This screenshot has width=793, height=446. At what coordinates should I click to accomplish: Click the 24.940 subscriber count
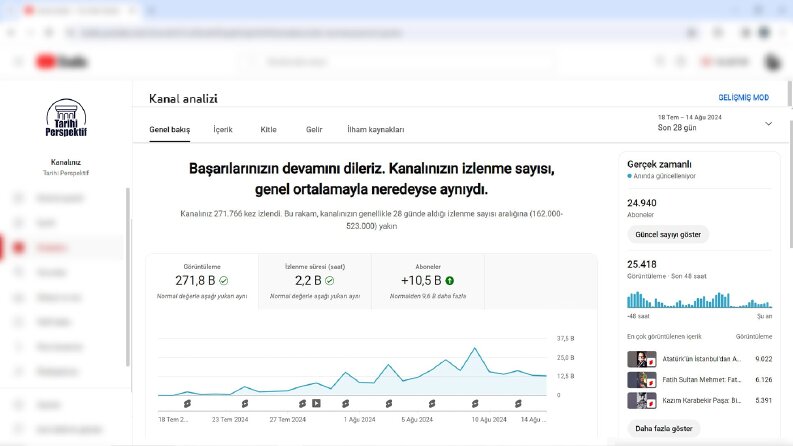(642, 203)
